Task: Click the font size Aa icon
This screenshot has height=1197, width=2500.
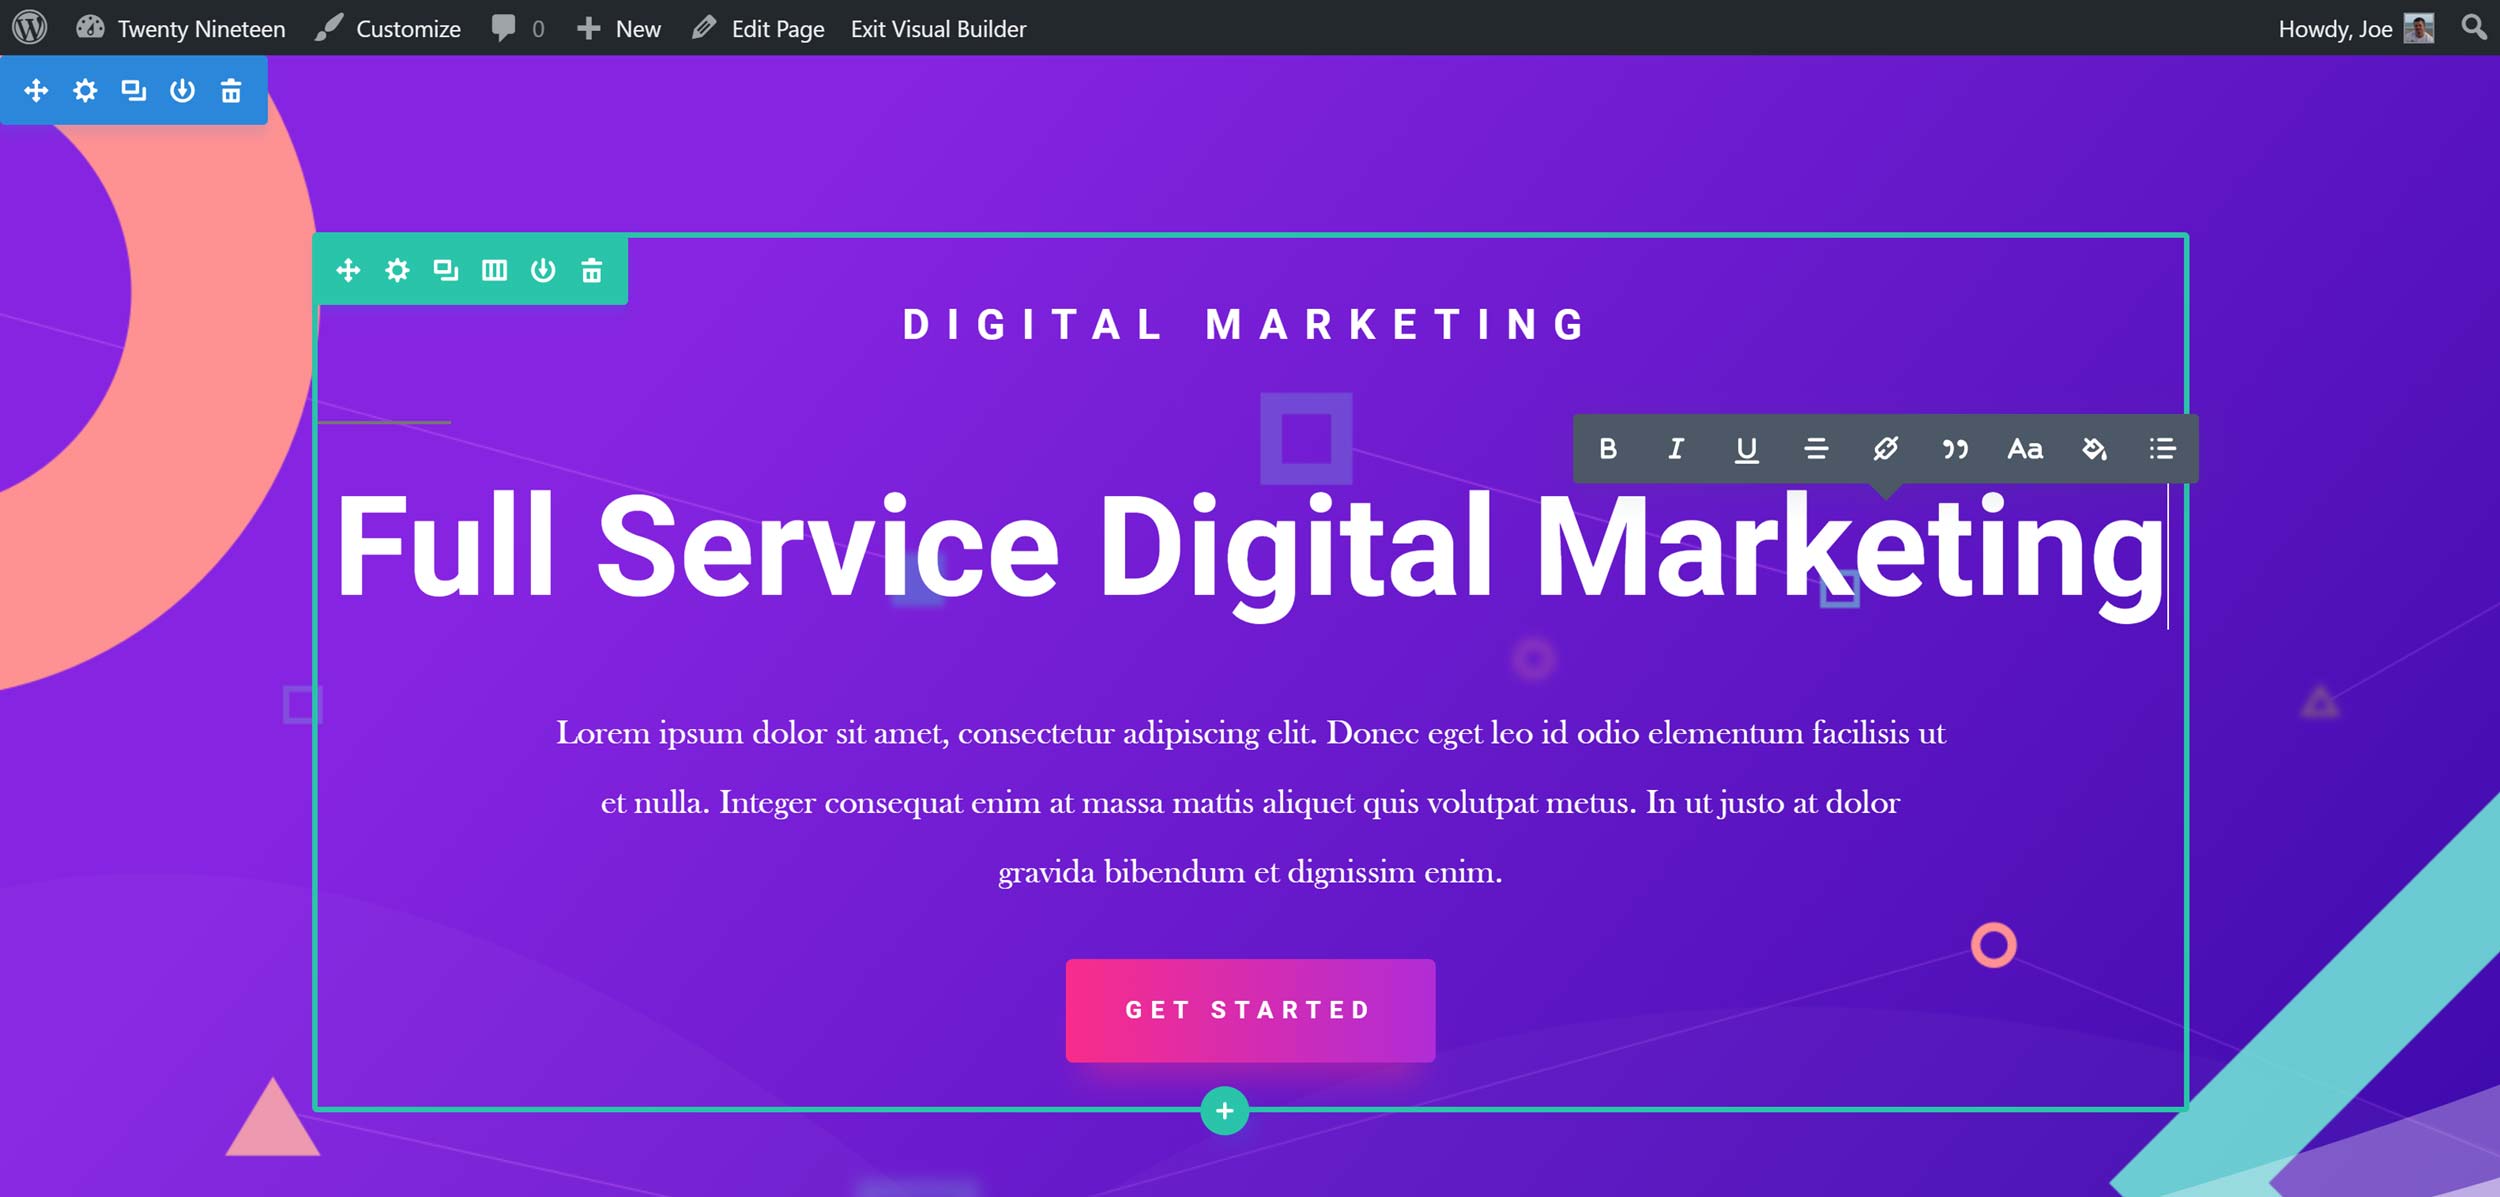Action: (x=2023, y=448)
